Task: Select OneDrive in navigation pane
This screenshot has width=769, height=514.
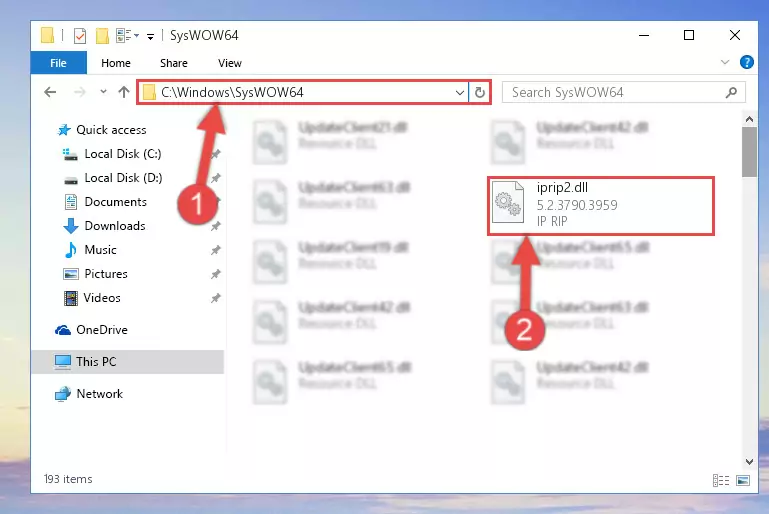Action: click(102, 330)
